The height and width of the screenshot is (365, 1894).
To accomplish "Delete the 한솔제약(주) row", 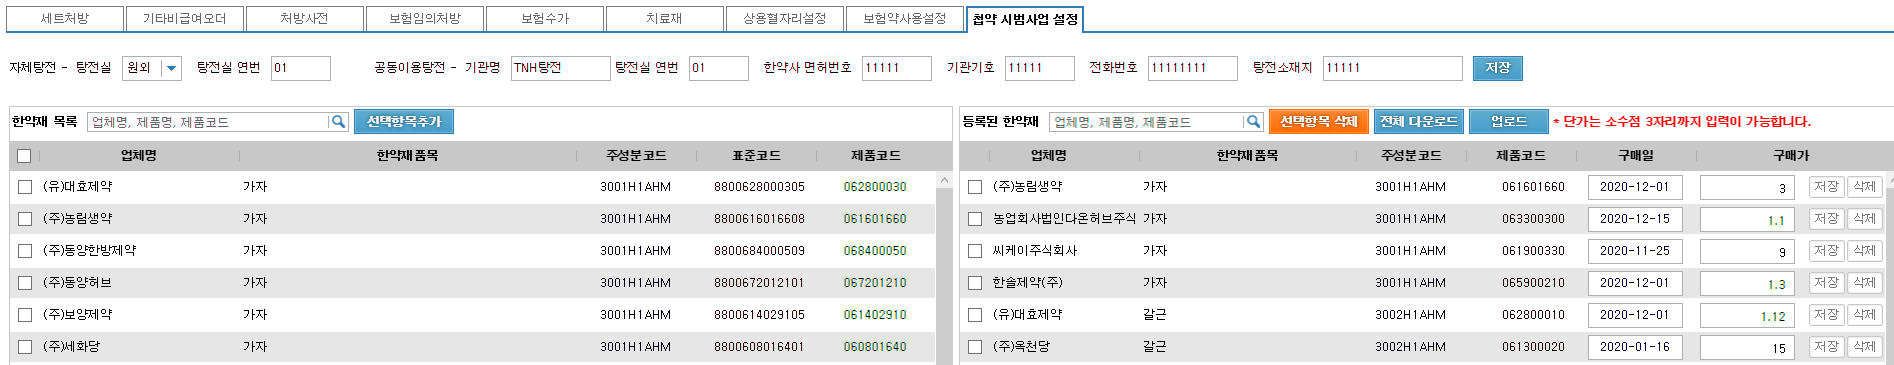I will tap(1865, 283).
